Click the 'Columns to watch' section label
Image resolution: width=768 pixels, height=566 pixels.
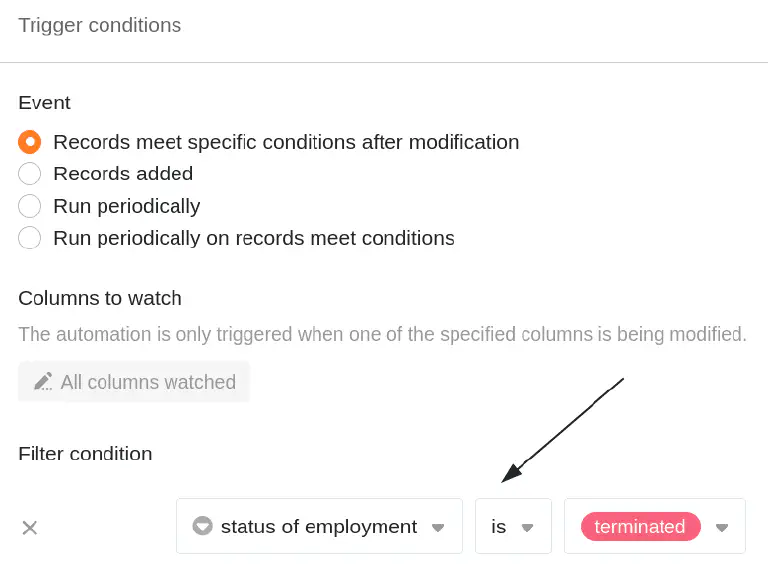pos(100,298)
